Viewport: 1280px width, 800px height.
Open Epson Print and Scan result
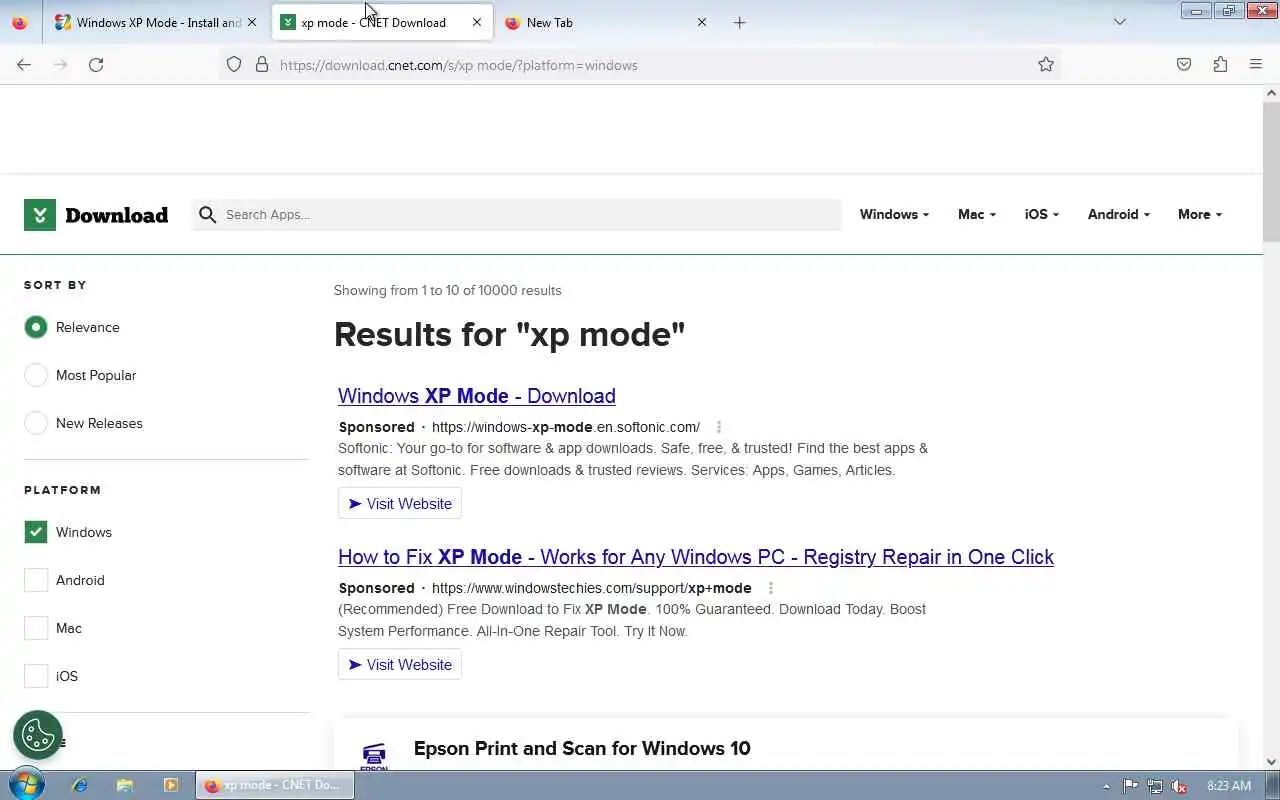coord(582,749)
